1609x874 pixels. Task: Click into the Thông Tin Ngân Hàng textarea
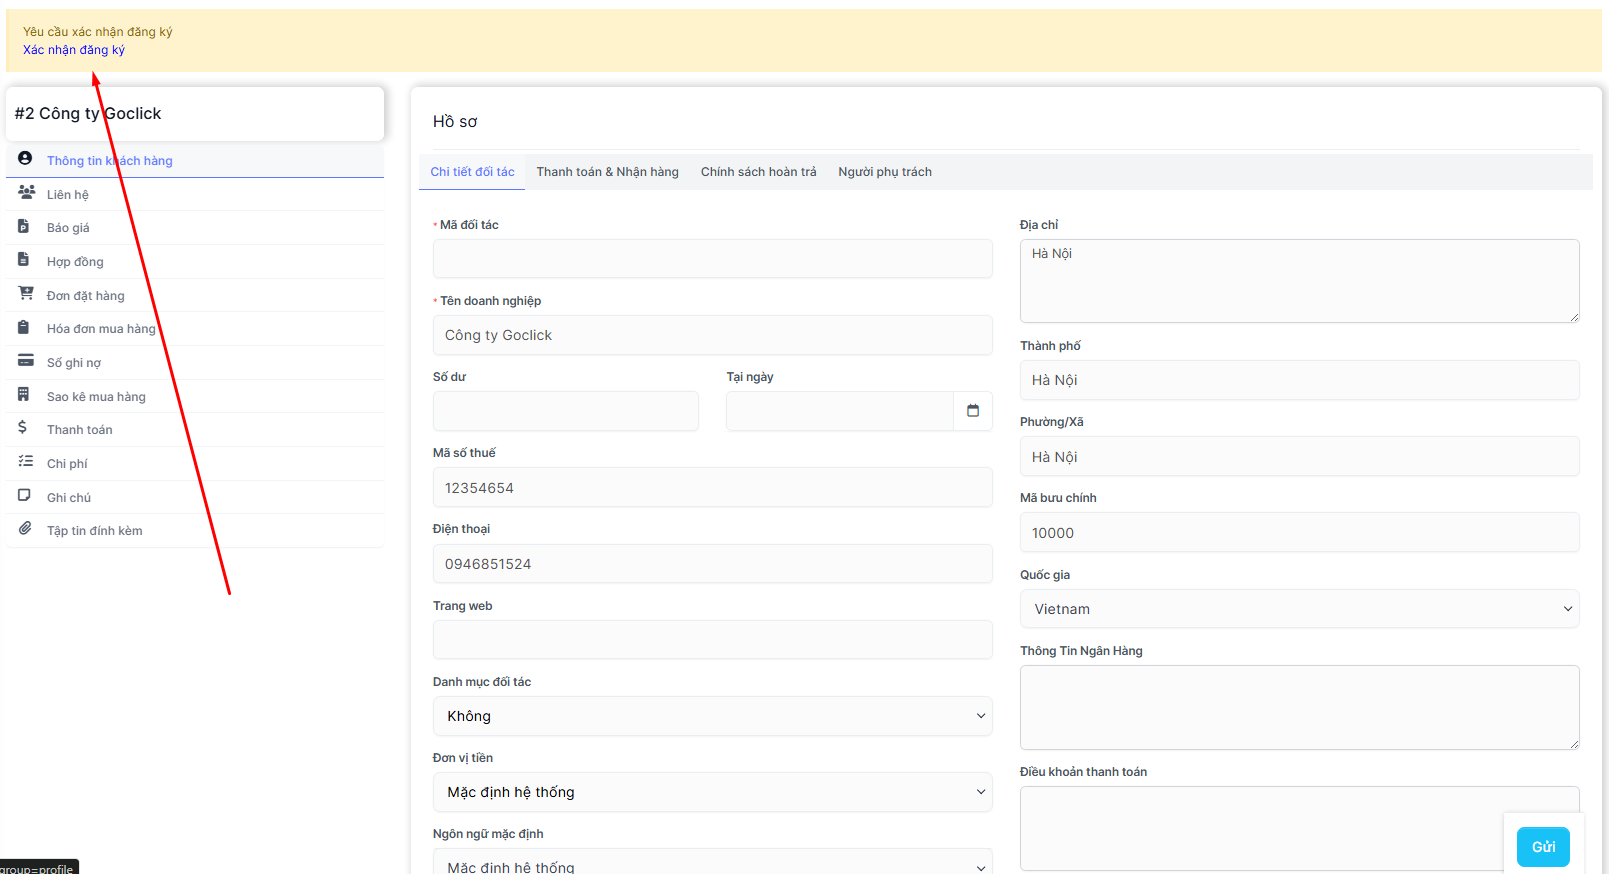1299,706
